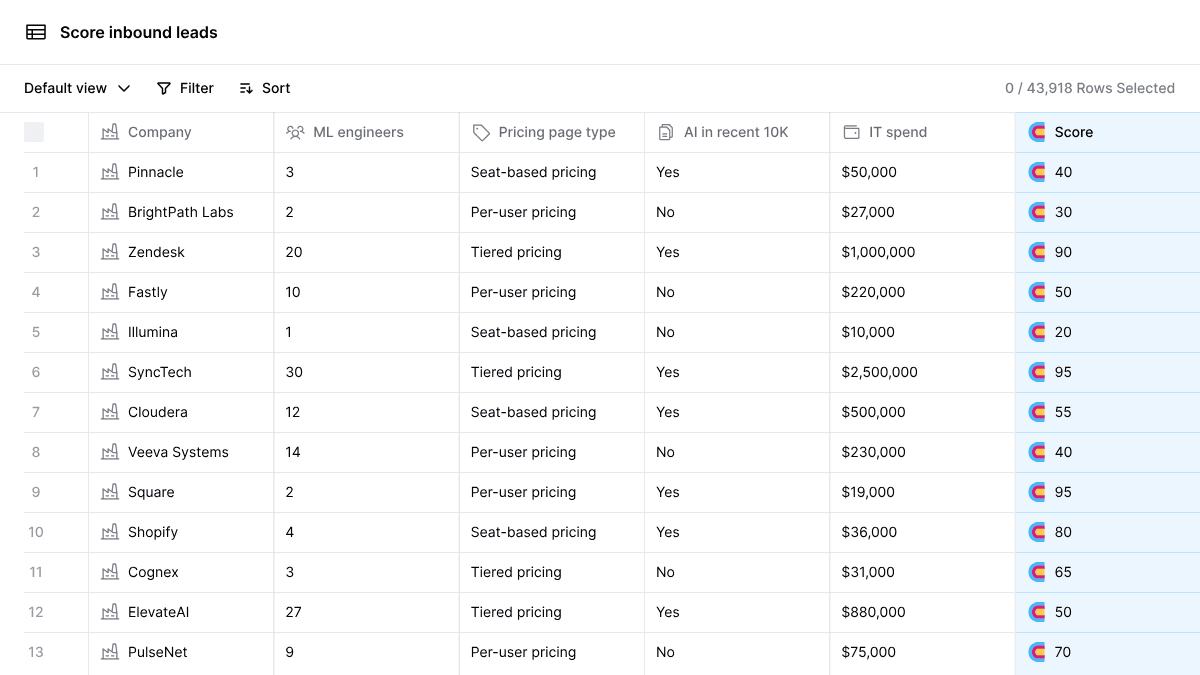Expand the Default view dropdown
Viewport: 1200px width, 675px height.
(77, 88)
